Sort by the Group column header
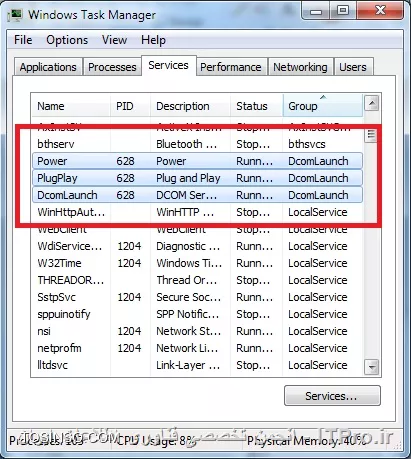 coord(323,106)
